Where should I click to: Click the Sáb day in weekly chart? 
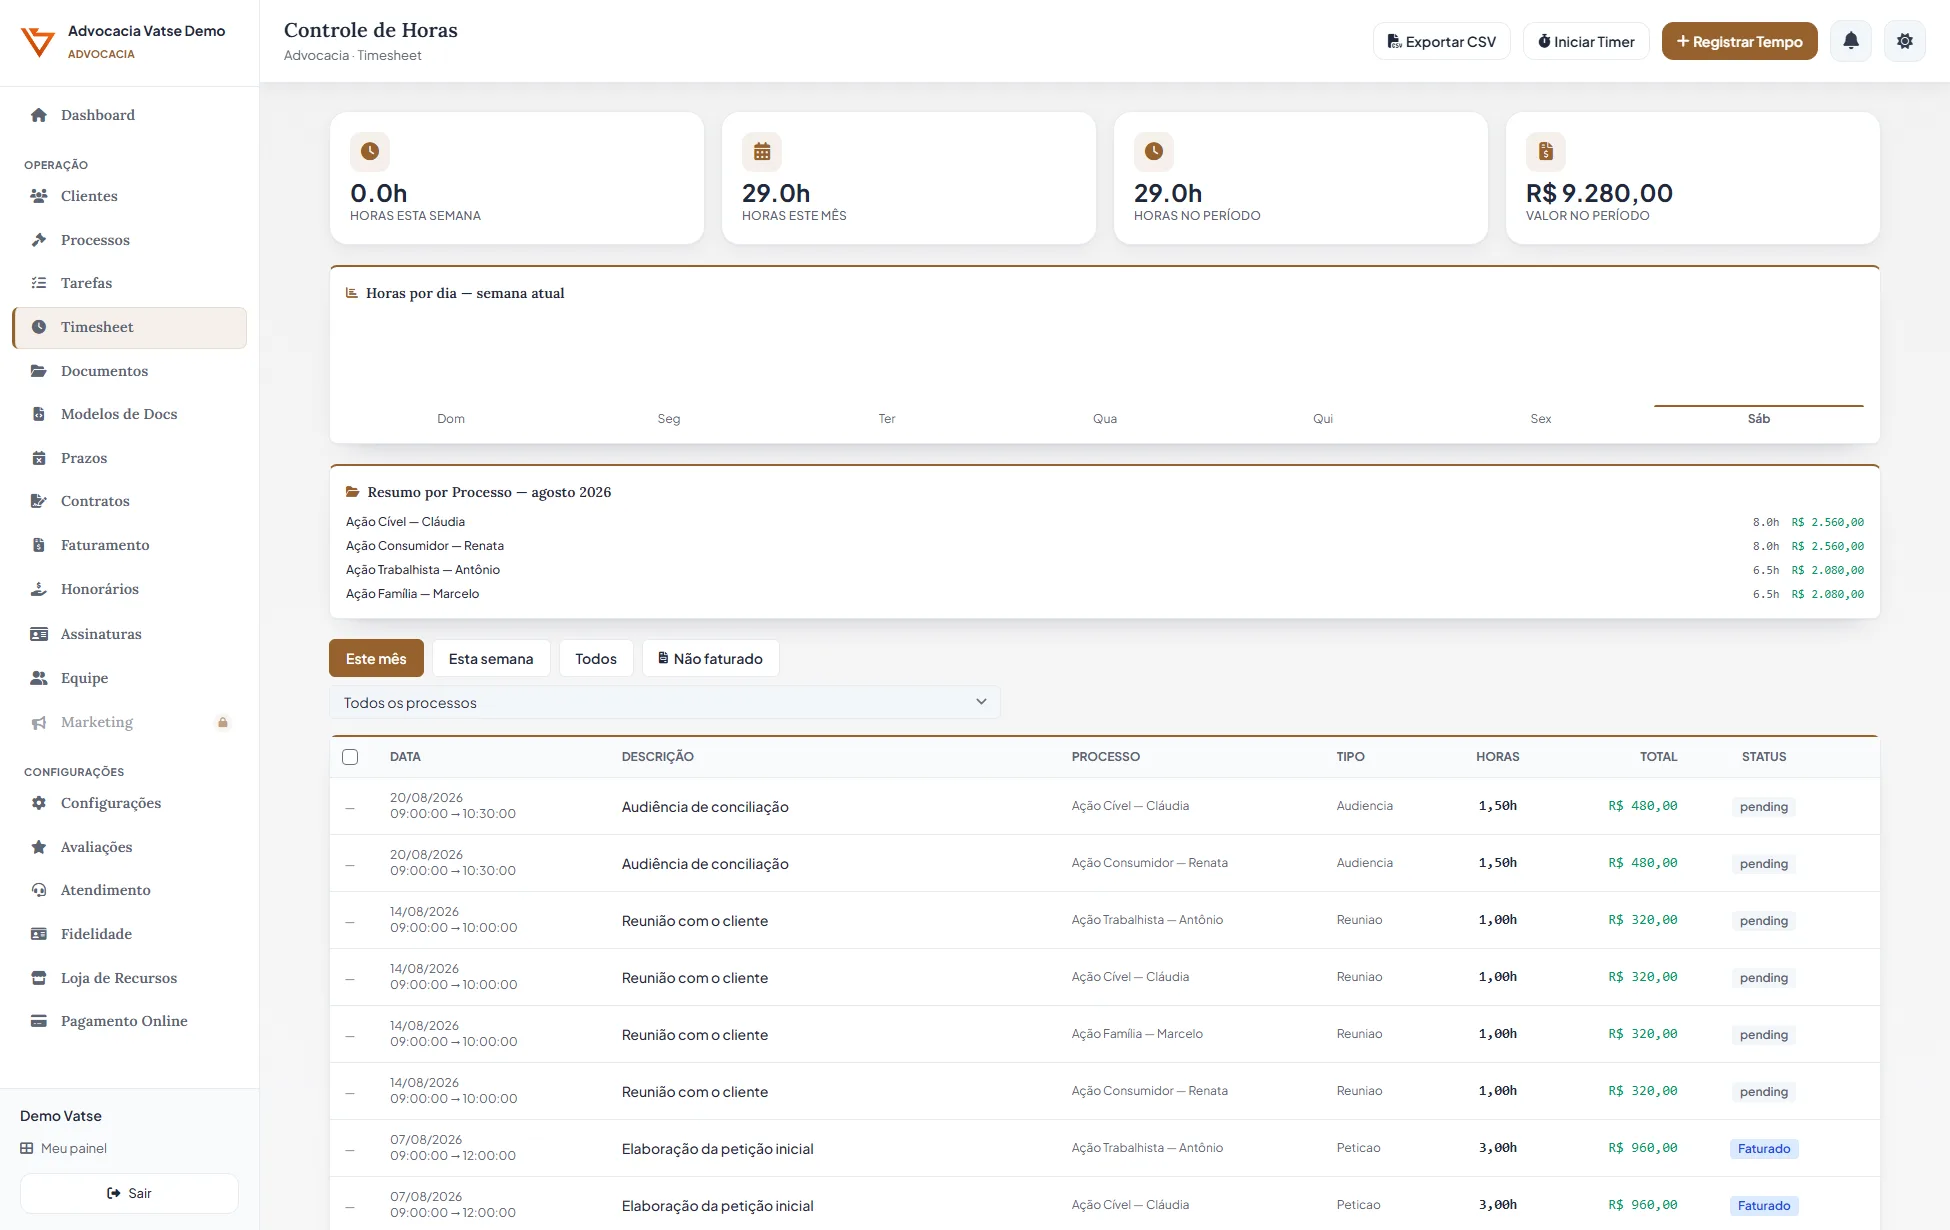1759,419
